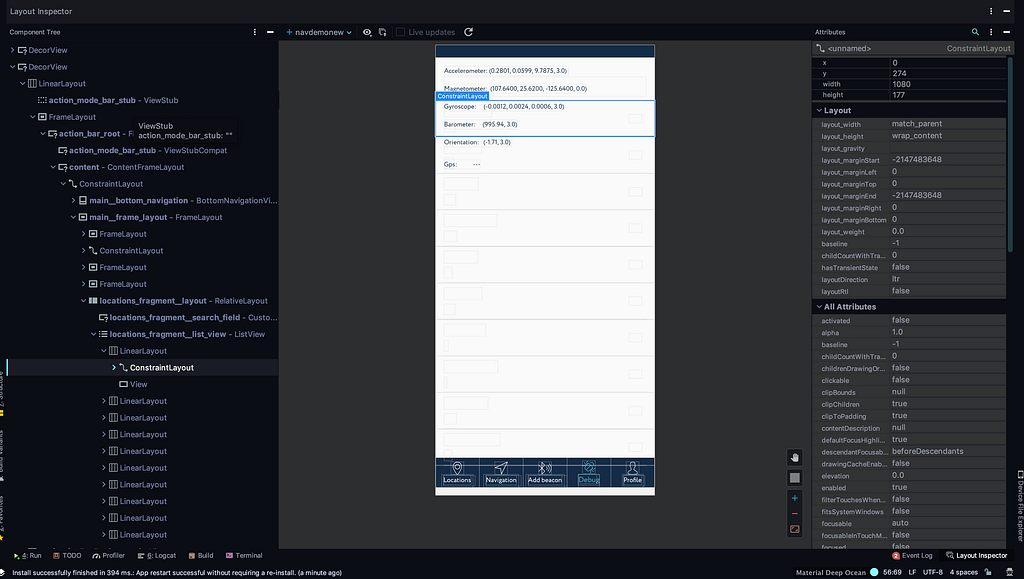Open Component Tree options menu
Image resolution: width=1024 pixels, height=579 pixels.
(255, 31)
